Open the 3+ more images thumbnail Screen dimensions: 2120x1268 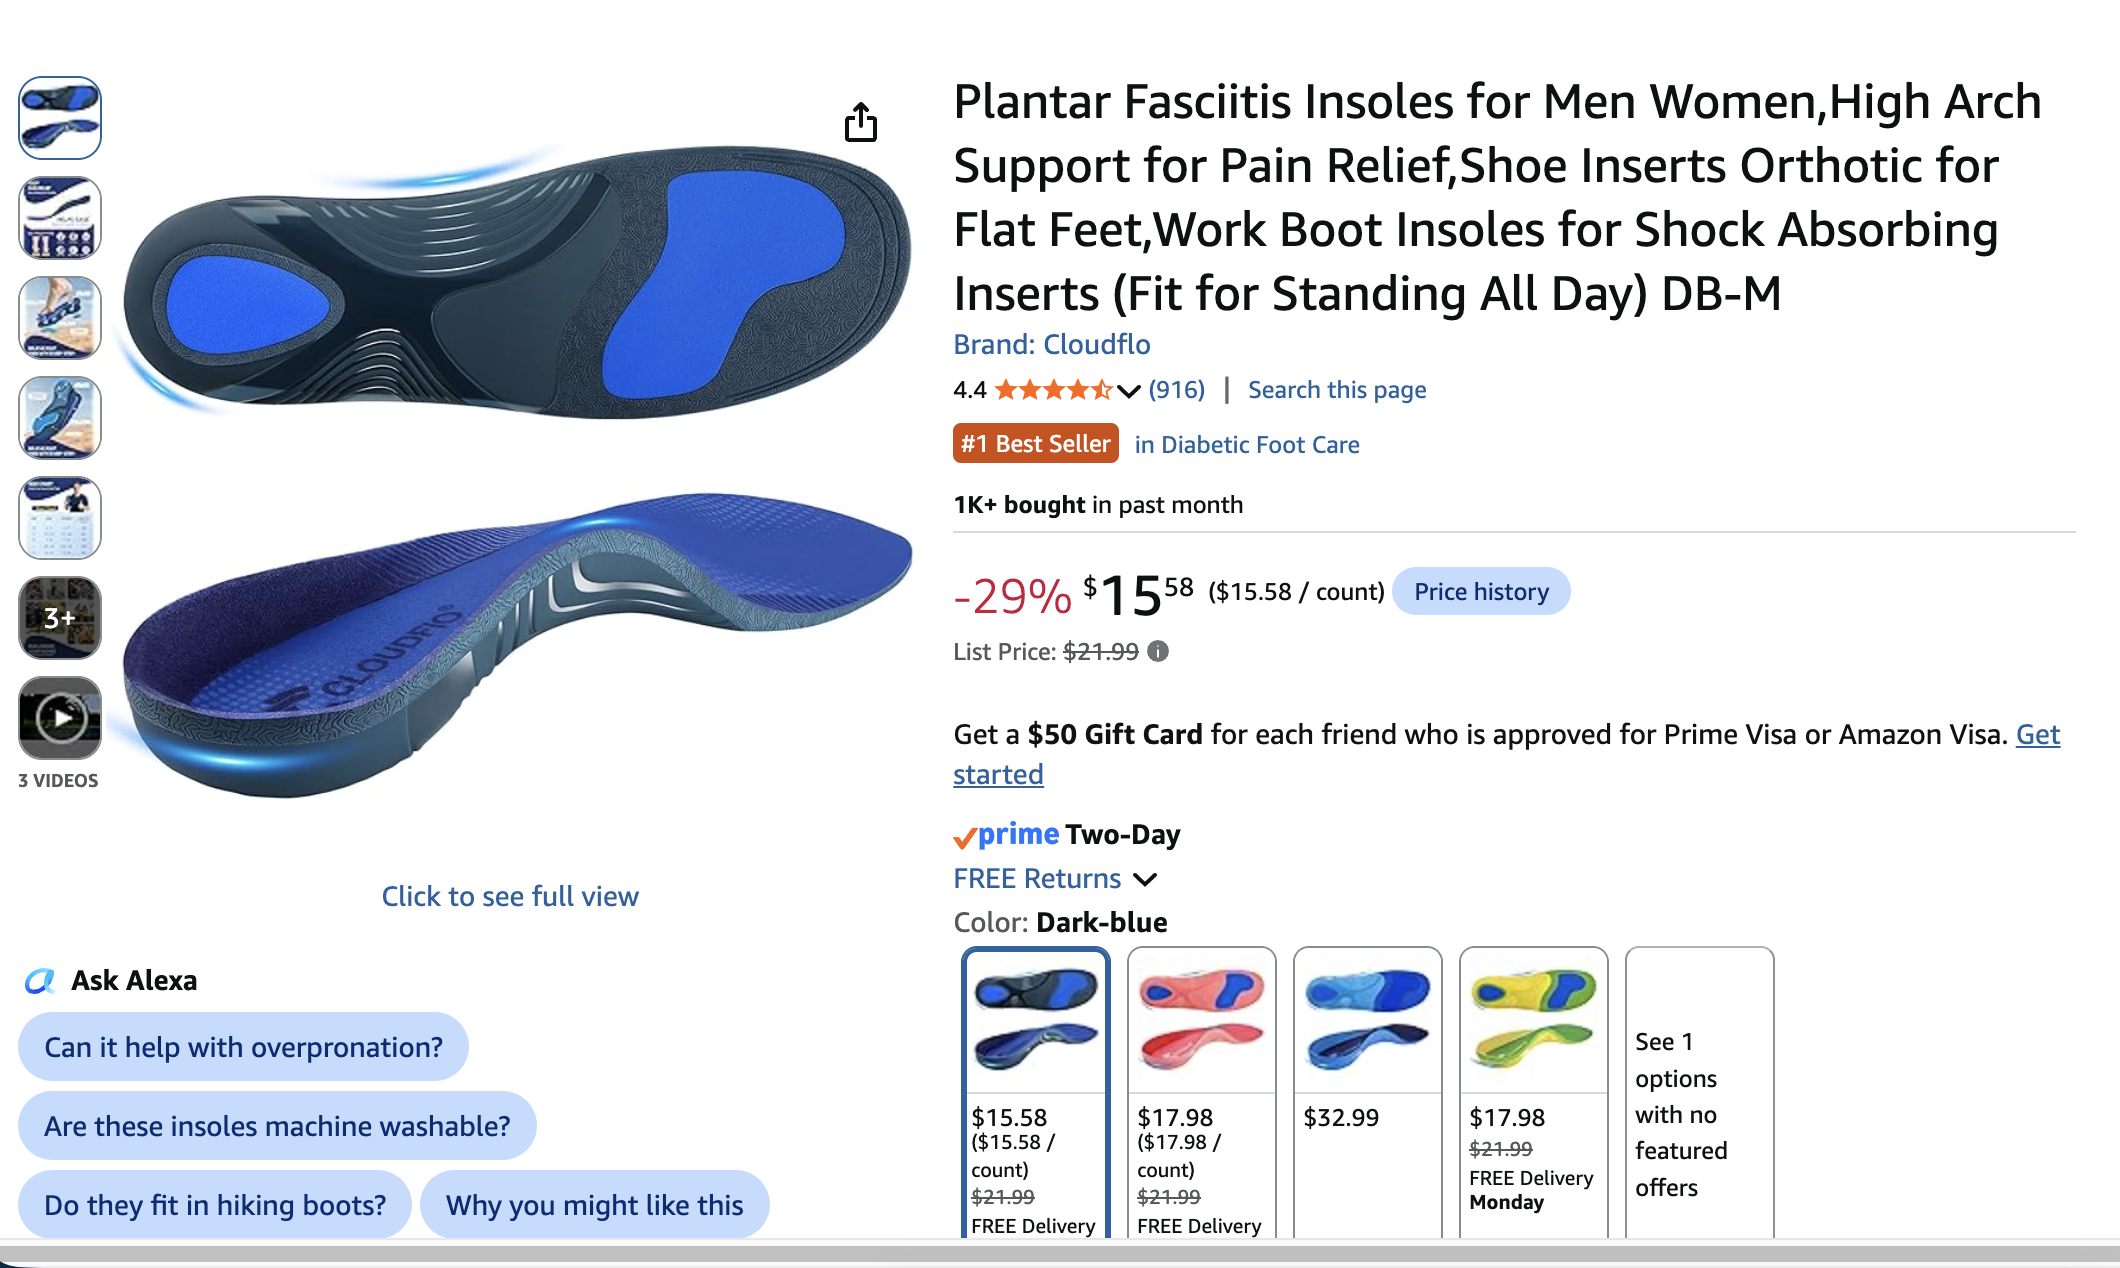[x=60, y=618]
